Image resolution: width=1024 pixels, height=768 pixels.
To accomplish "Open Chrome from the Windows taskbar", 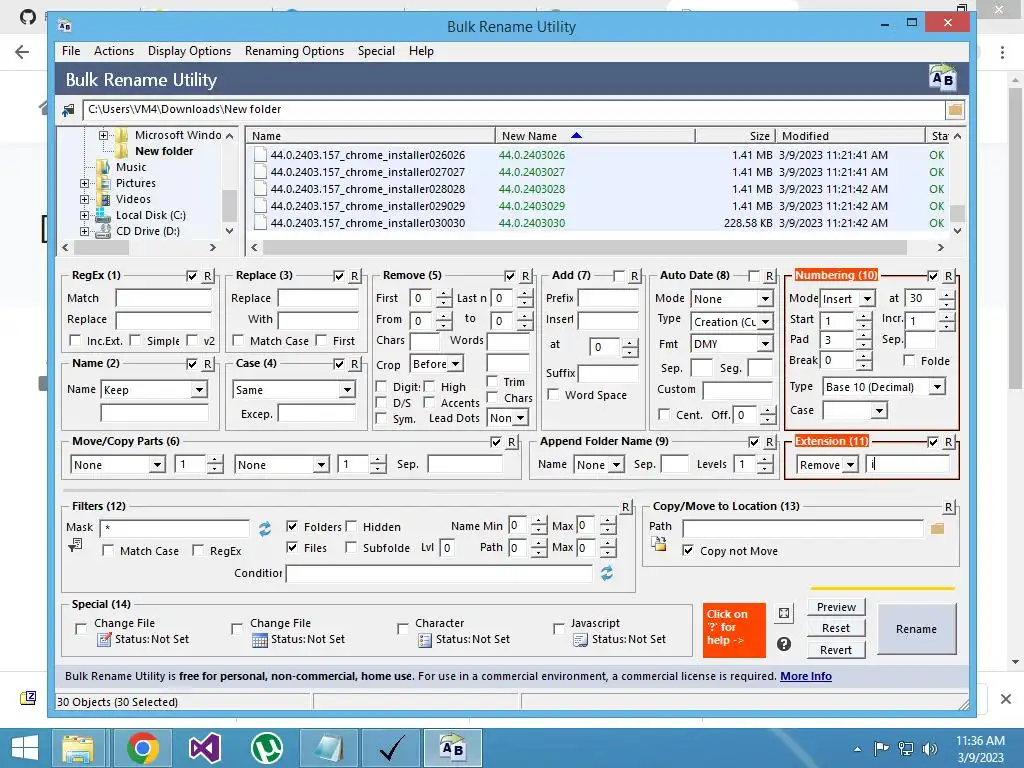I will coord(142,748).
